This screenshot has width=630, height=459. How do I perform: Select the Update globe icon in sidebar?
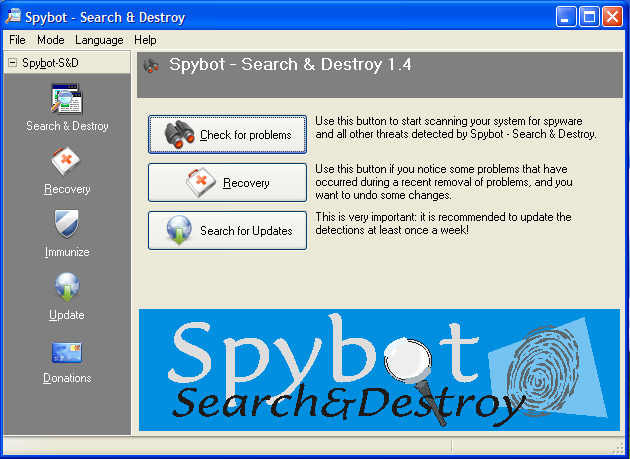pyautogui.click(x=67, y=287)
